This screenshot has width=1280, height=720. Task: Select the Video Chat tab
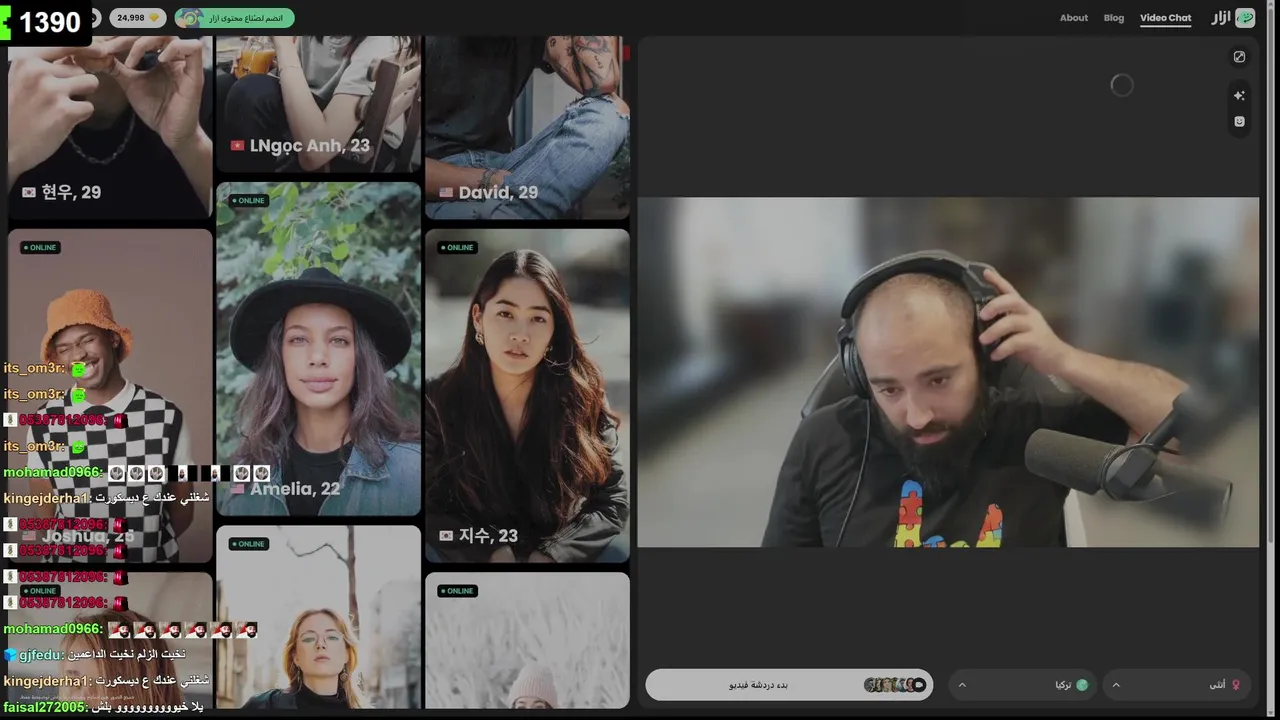pyautogui.click(x=1165, y=18)
